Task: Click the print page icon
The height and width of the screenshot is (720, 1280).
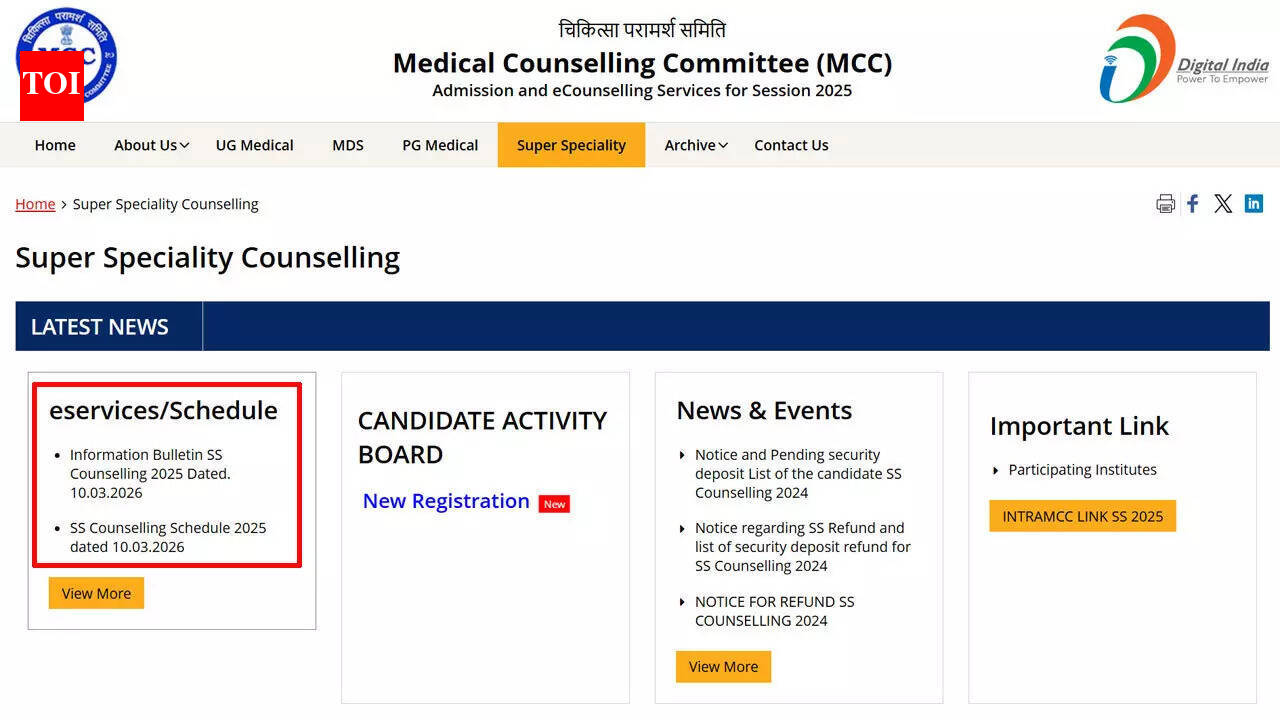Action: 1165,203
